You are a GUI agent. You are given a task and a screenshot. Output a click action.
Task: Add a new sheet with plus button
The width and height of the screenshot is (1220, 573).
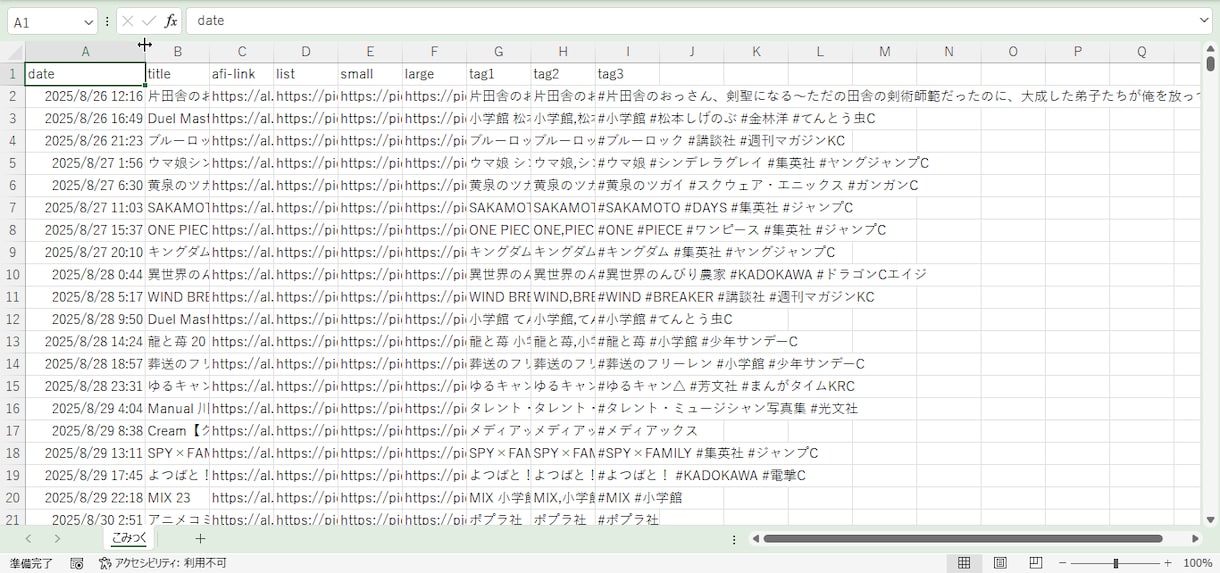click(x=200, y=539)
